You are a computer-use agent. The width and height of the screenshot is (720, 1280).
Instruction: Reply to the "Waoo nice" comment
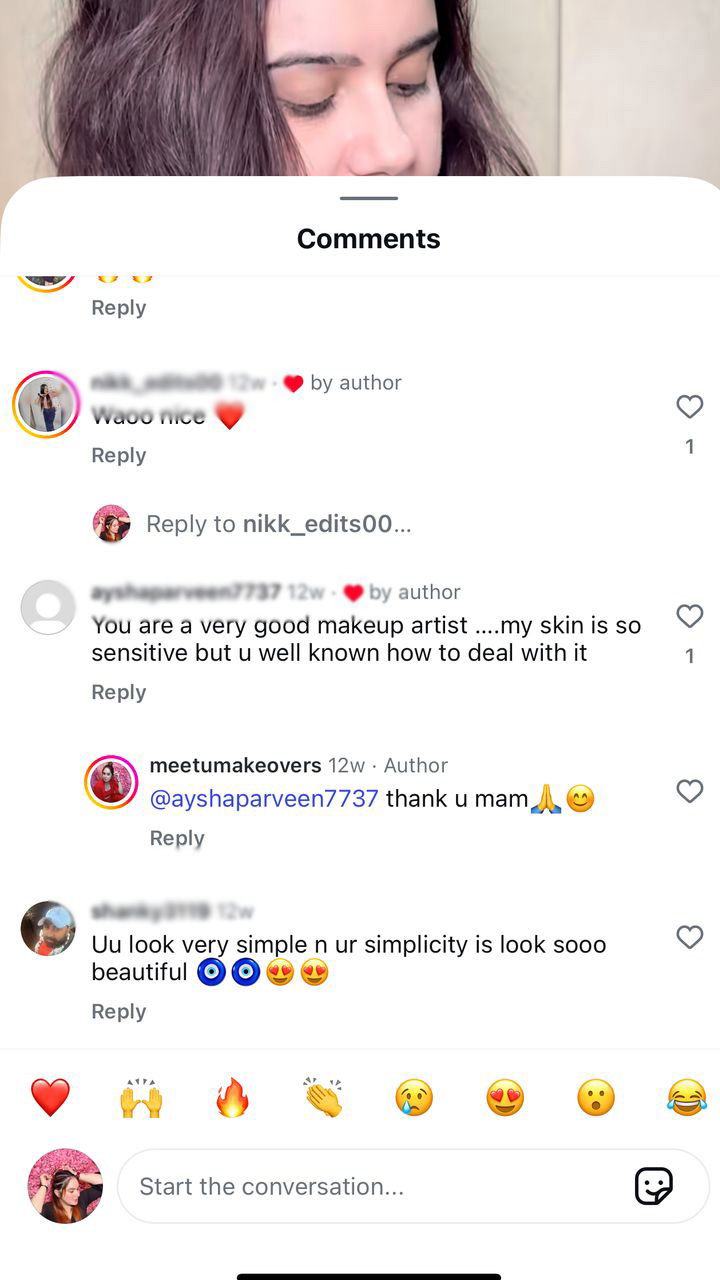[118, 455]
